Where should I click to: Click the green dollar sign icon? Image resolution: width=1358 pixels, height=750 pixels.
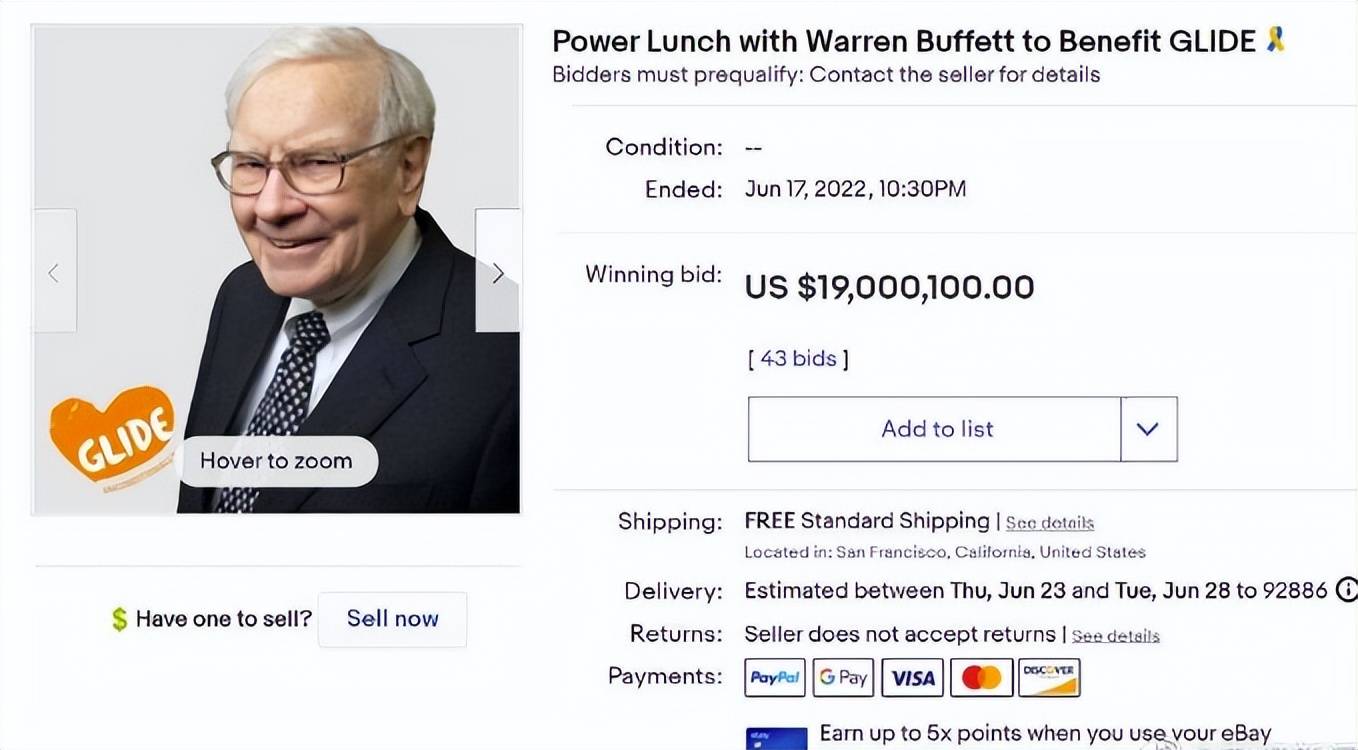pyautogui.click(x=120, y=620)
